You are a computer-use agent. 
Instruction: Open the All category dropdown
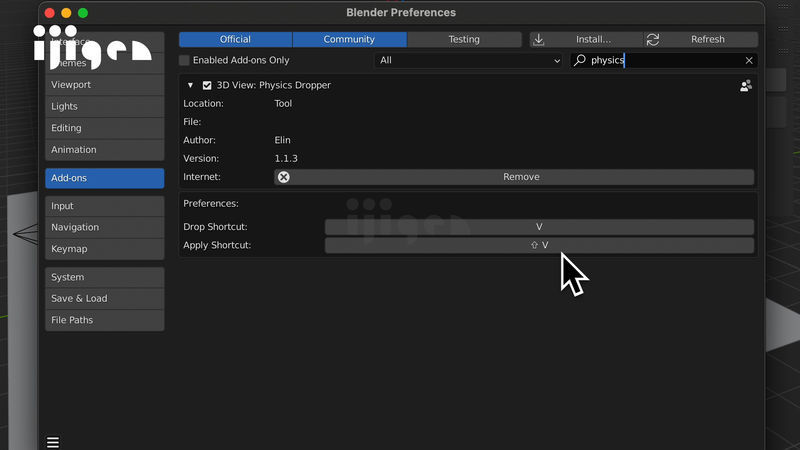[x=468, y=60]
